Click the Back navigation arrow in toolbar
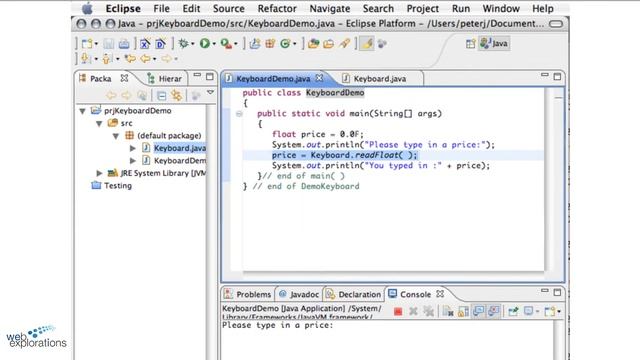 [145, 59]
